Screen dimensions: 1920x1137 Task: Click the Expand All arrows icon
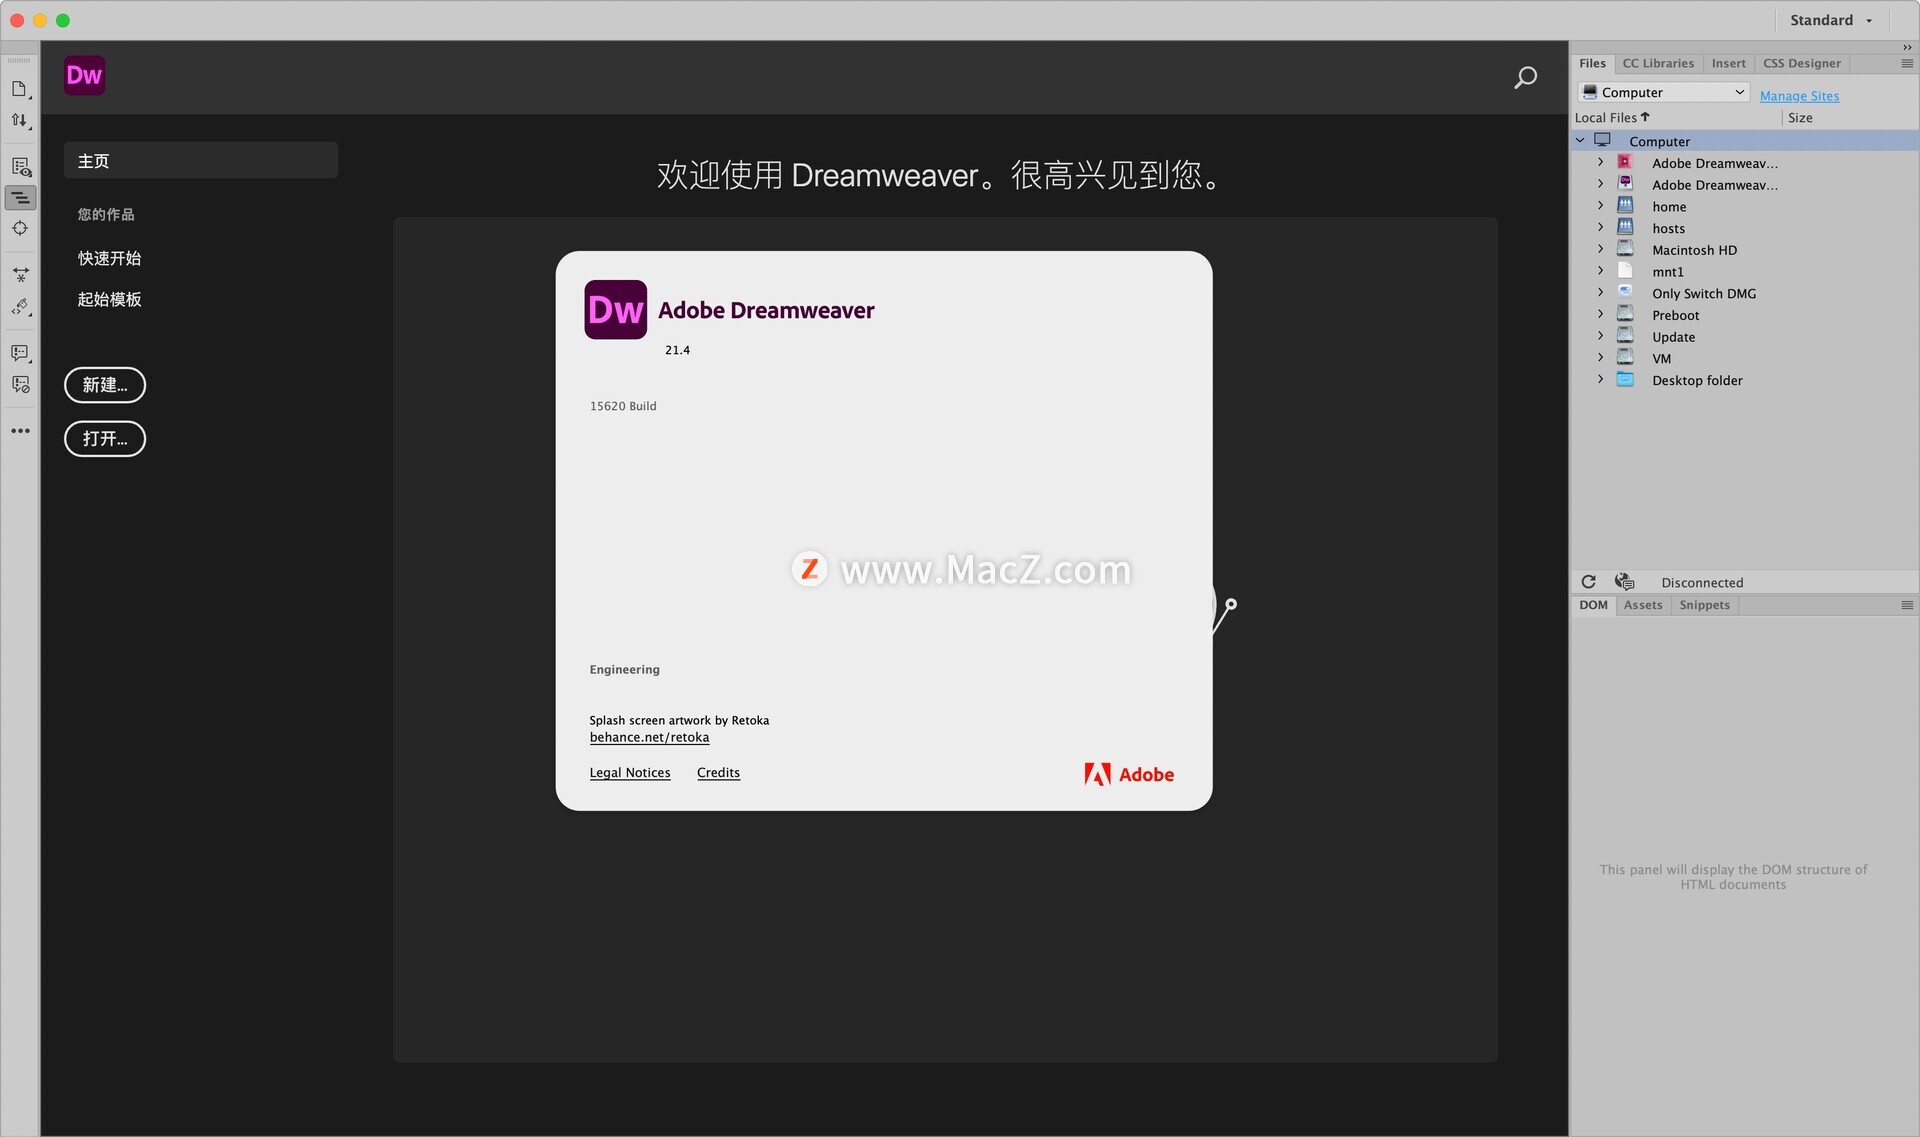(20, 274)
